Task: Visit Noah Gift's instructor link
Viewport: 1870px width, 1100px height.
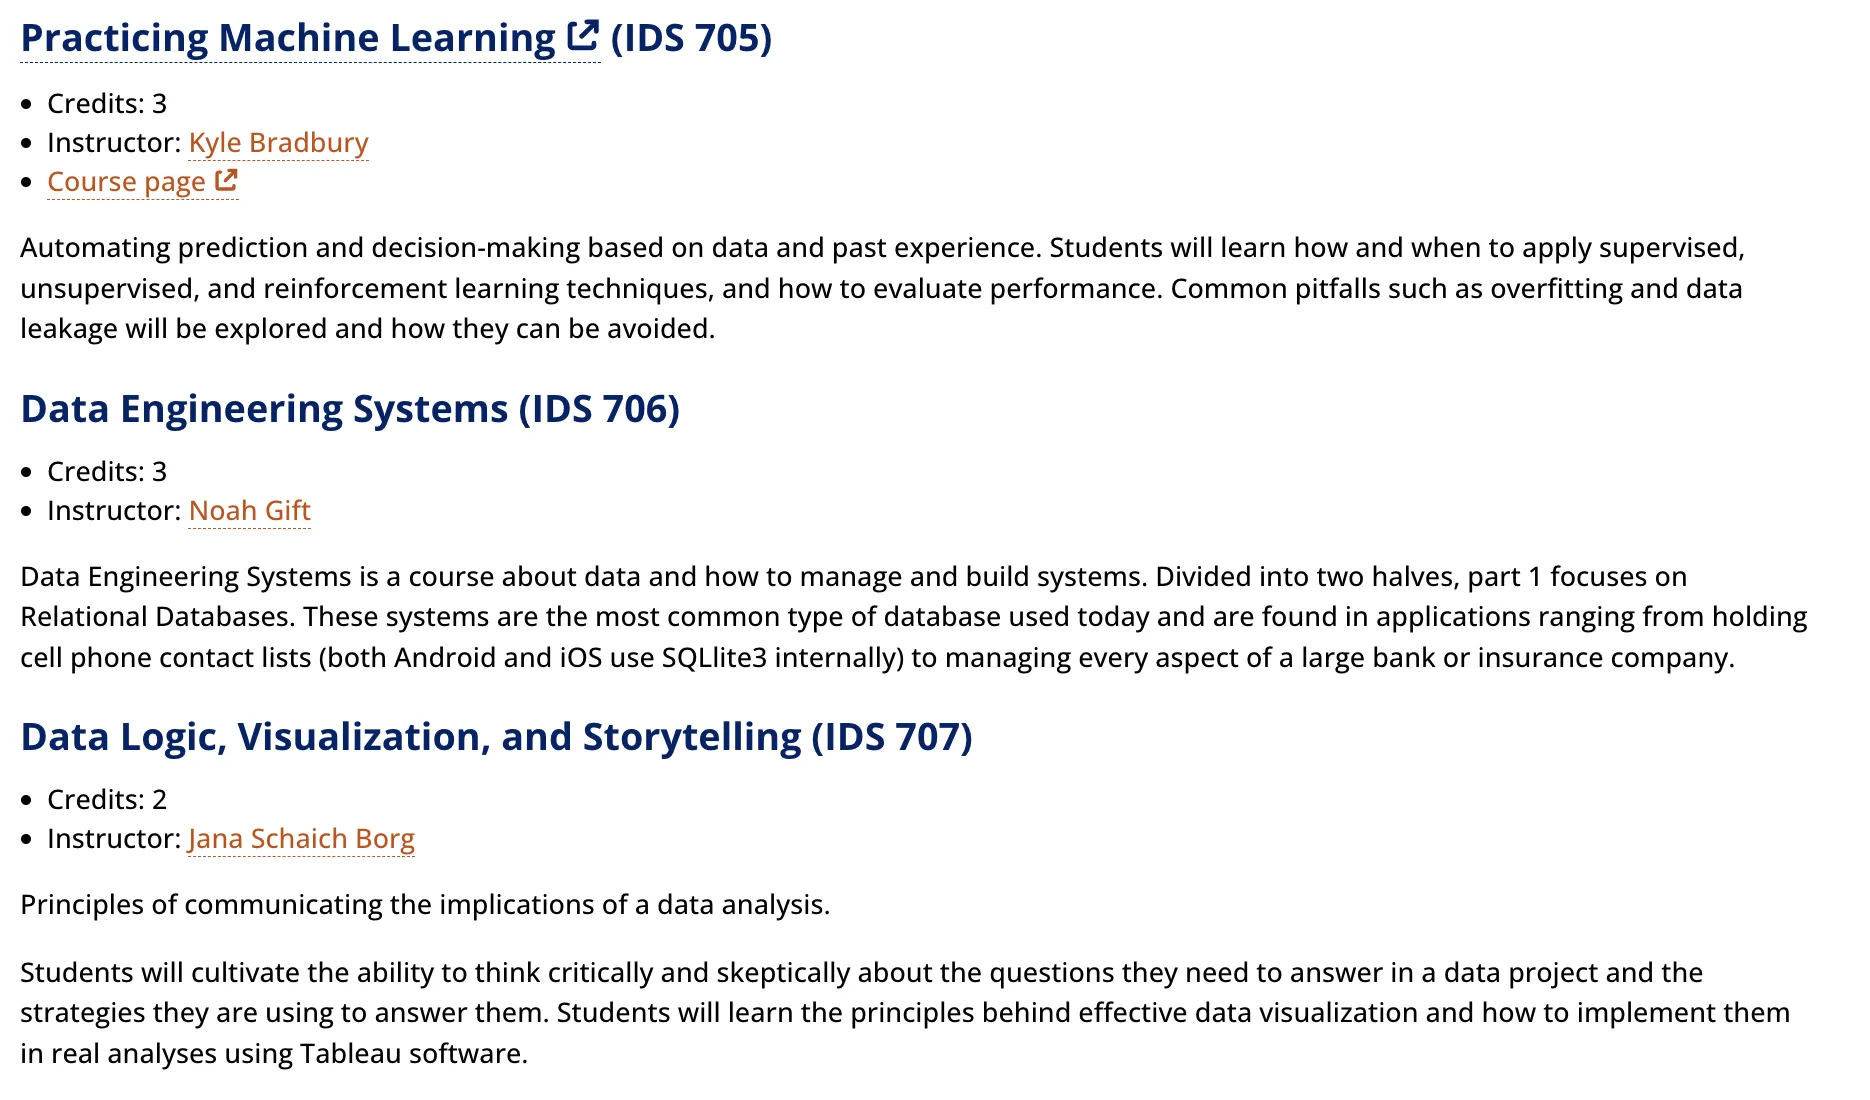Action: click(249, 511)
